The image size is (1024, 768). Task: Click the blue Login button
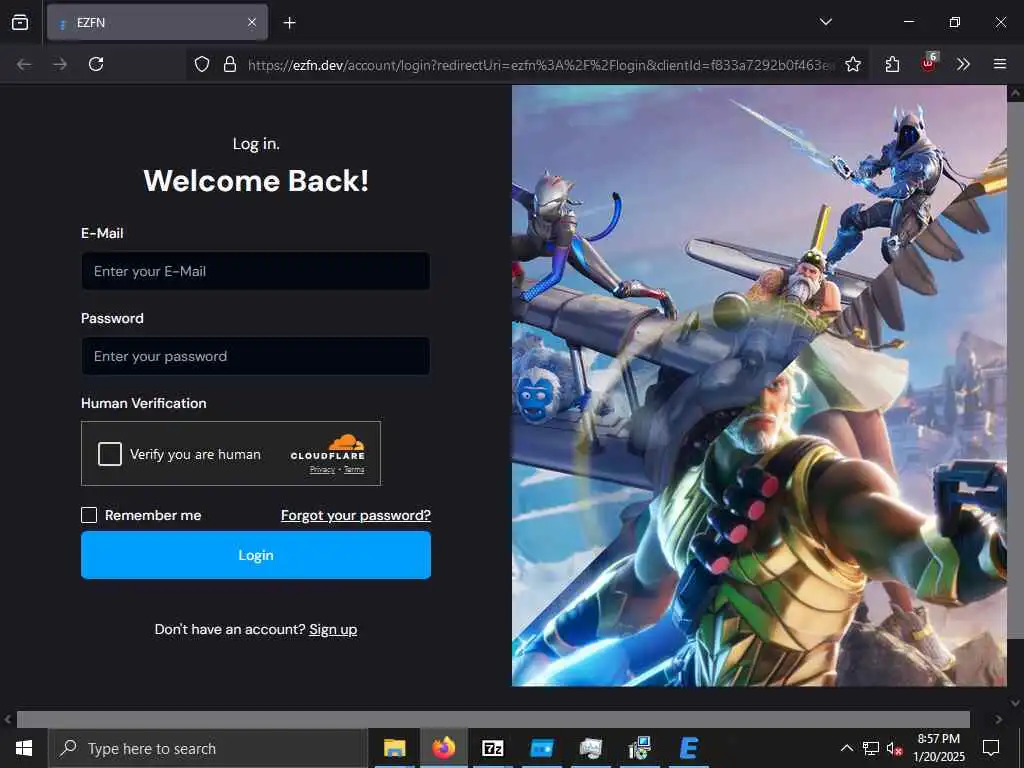pos(255,555)
